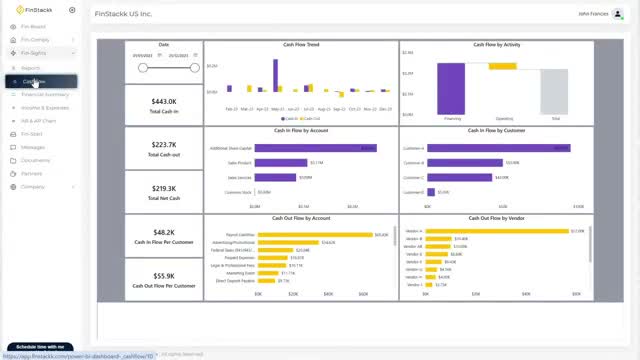Click the right handle of date slider
The image size is (640, 360).
pyautogui.click(x=195, y=68)
